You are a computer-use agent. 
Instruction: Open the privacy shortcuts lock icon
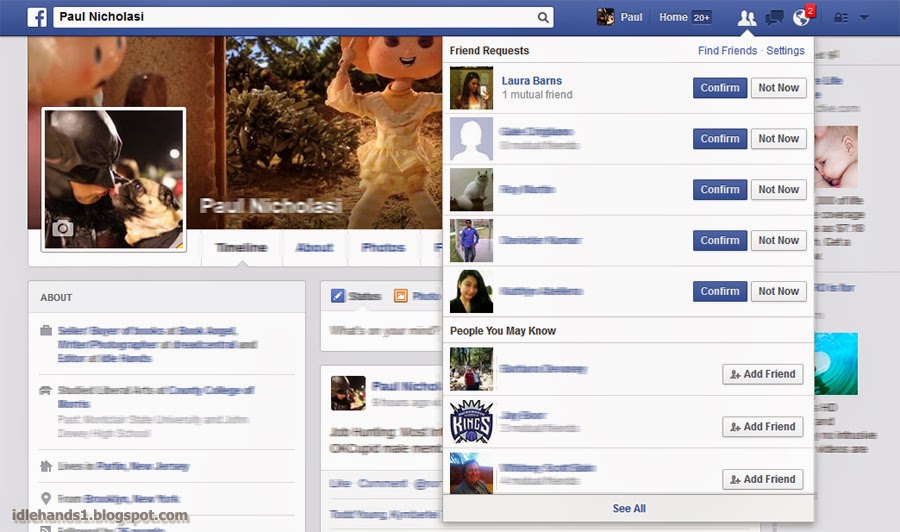pos(841,18)
